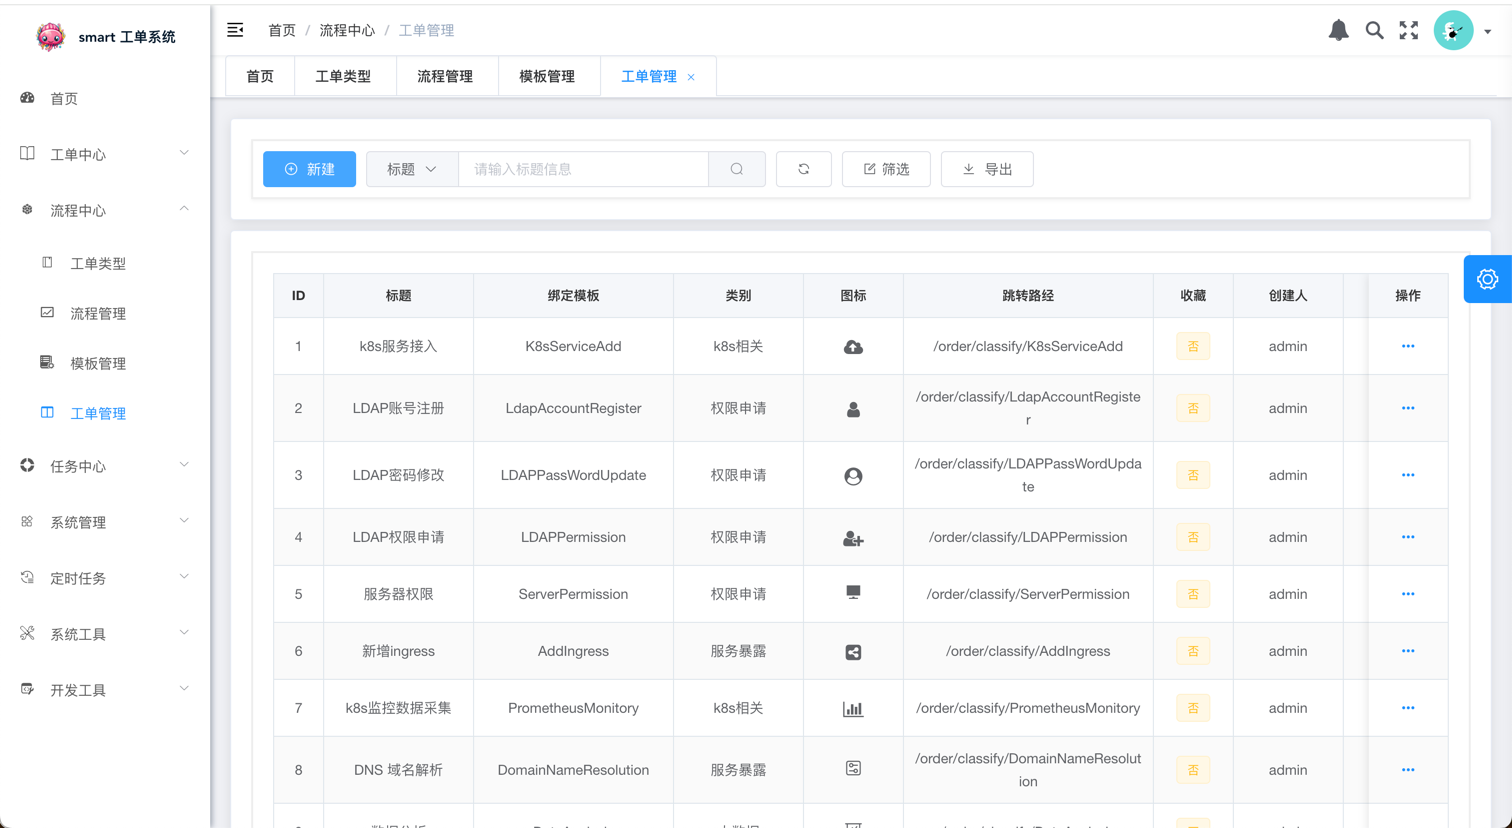Click the search button beside title input
Screen dimensions: 1512x828
point(737,169)
